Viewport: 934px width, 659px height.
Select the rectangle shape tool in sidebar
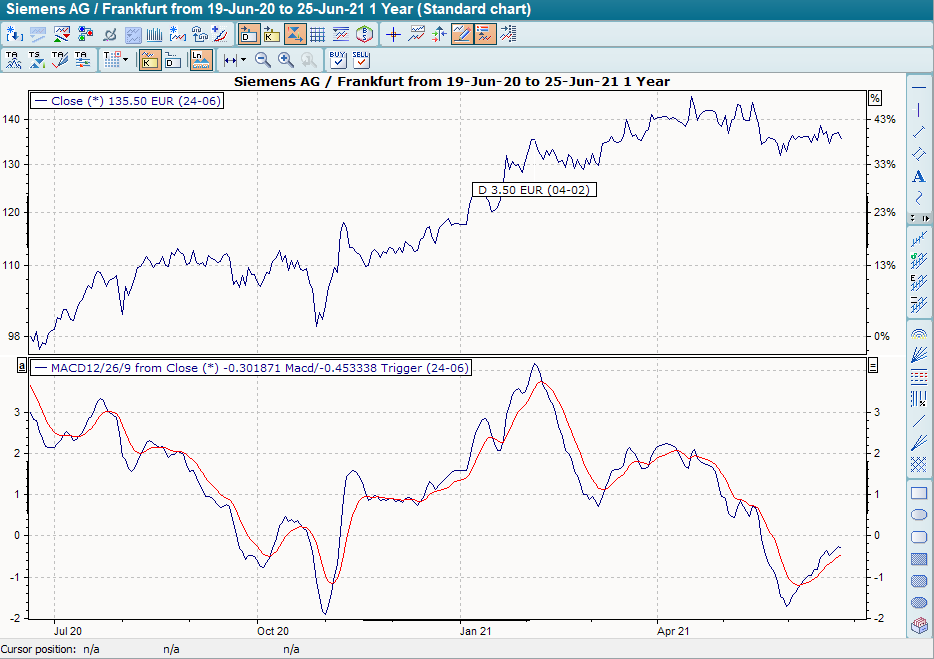coord(918,492)
